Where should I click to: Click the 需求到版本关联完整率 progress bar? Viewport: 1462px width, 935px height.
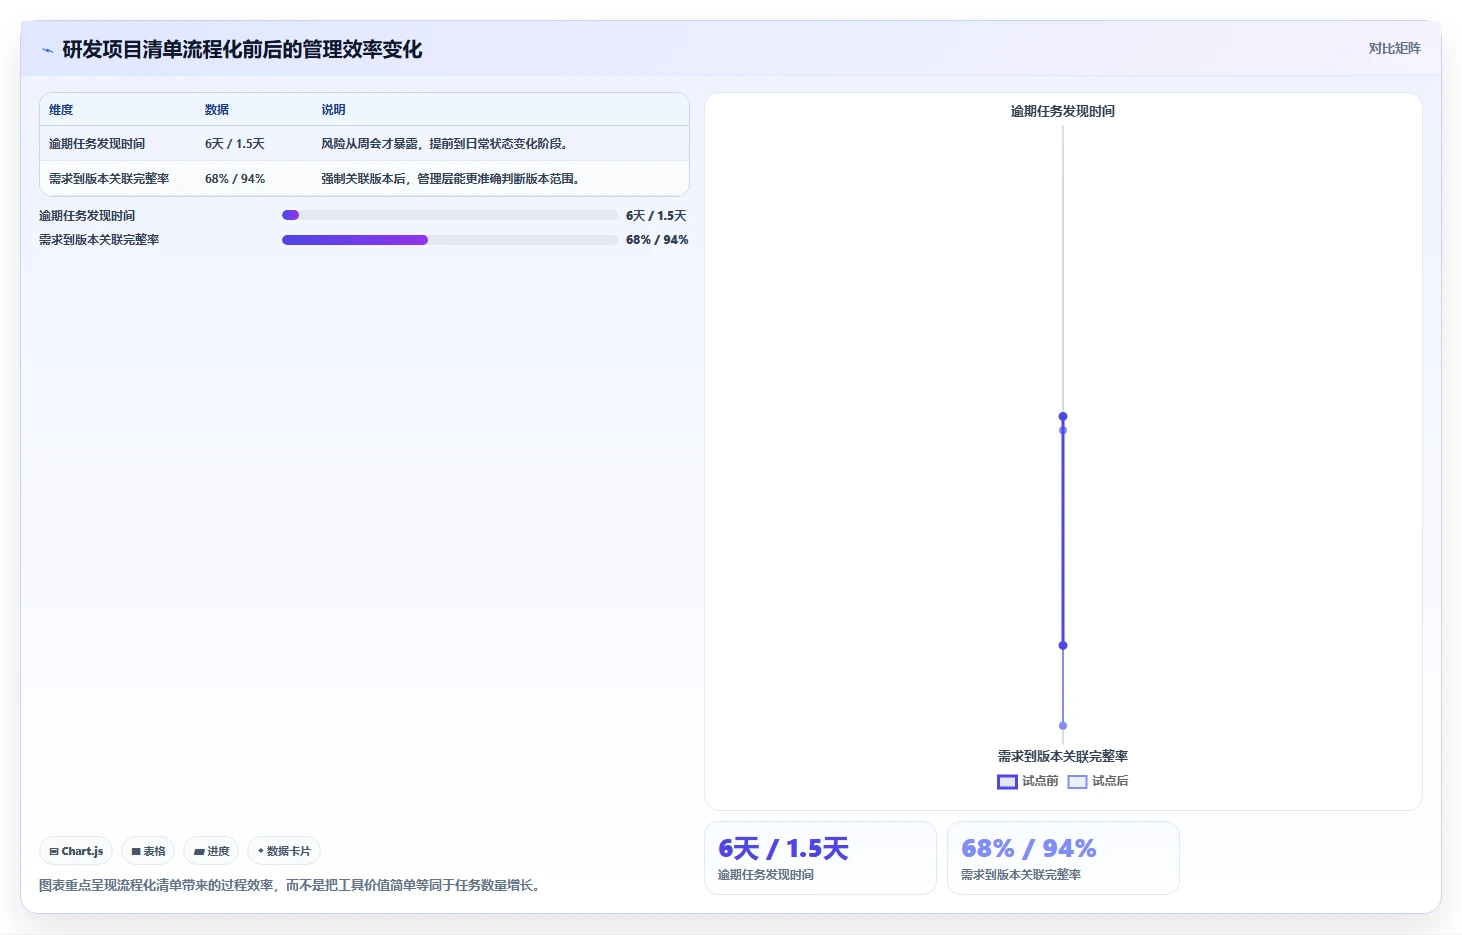[450, 240]
